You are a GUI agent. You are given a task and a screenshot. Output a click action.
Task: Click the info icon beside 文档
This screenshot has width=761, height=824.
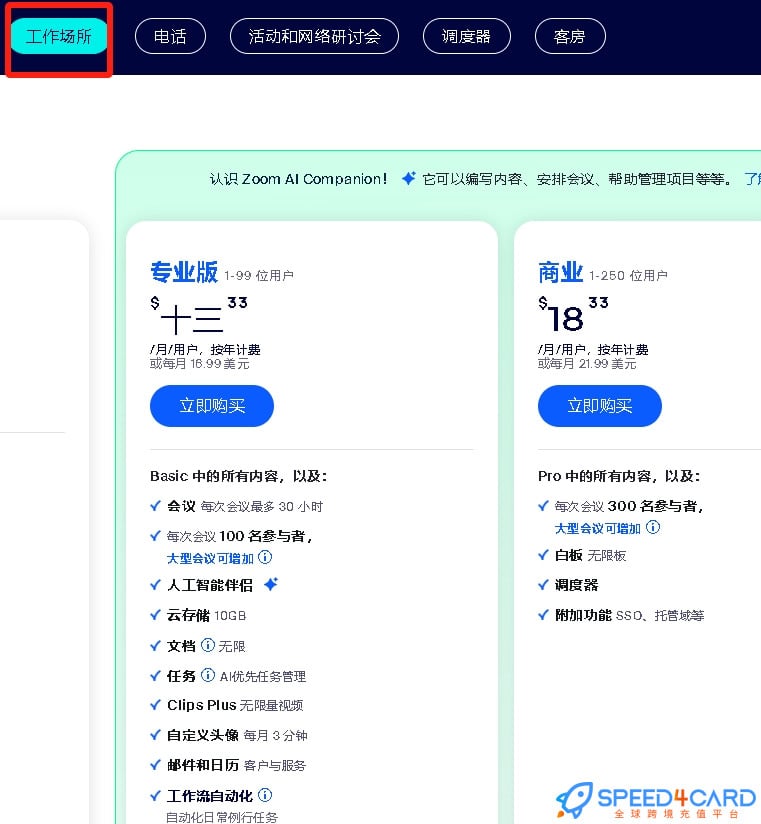click(208, 645)
